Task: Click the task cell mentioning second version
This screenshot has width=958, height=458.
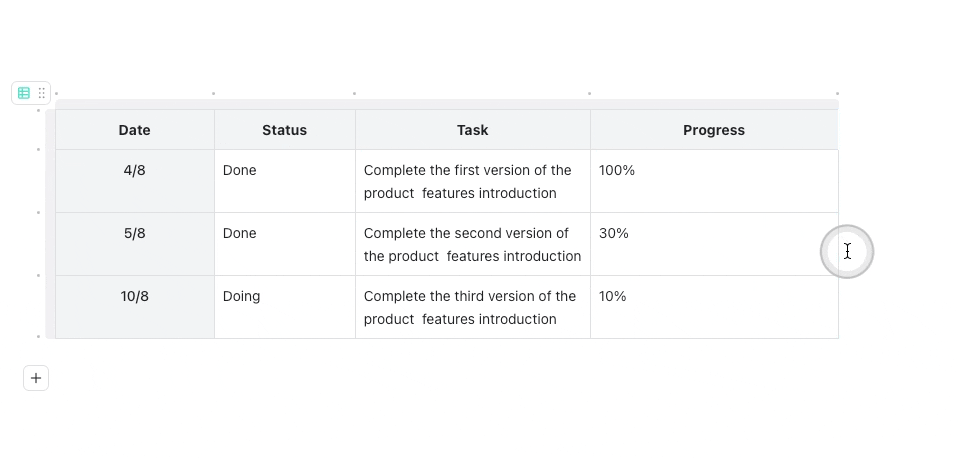Action: point(472,244)
